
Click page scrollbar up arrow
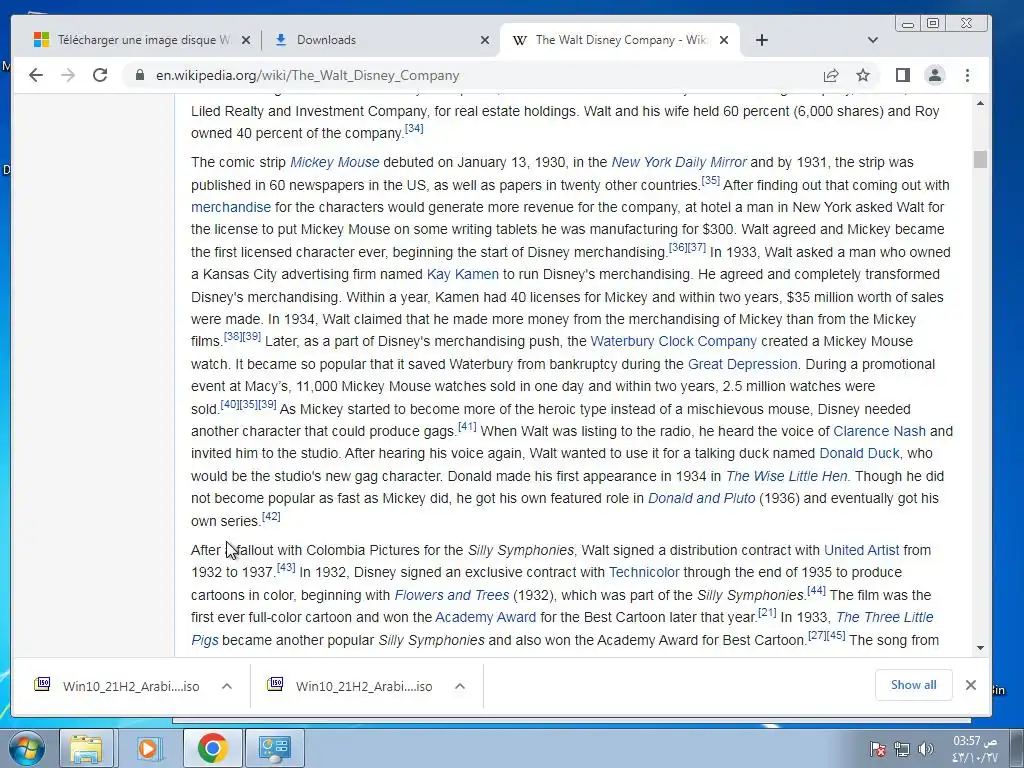tap(980, 103)
